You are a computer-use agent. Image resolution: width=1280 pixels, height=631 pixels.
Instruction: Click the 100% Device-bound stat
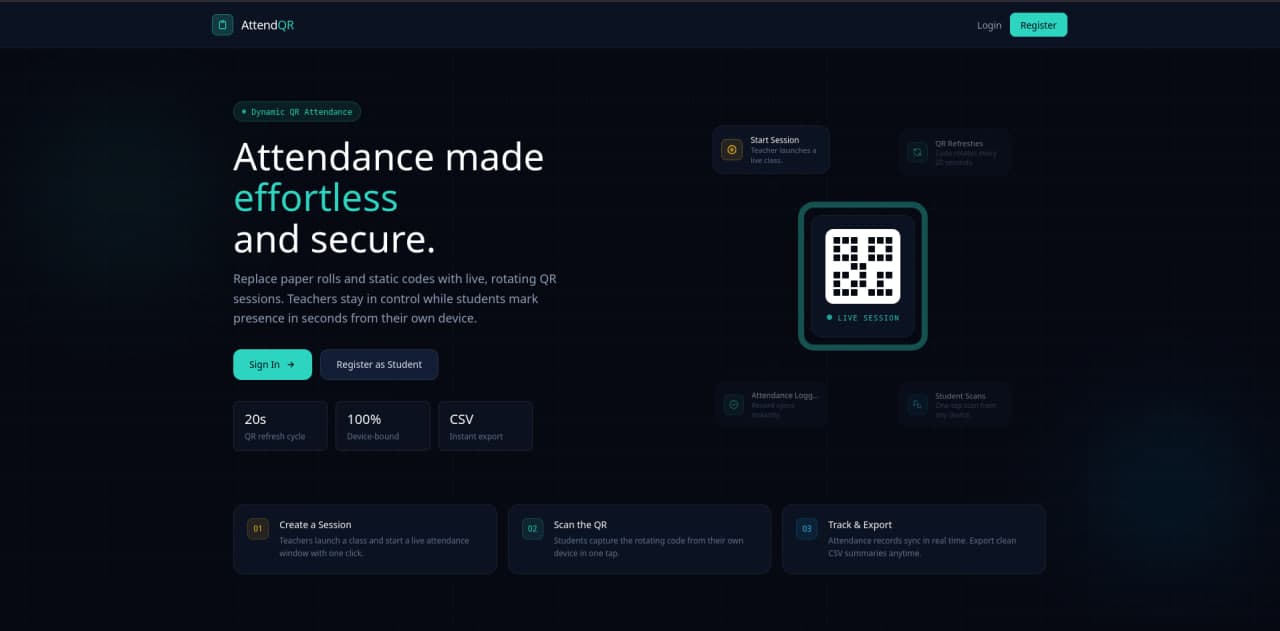pos(382,426)
